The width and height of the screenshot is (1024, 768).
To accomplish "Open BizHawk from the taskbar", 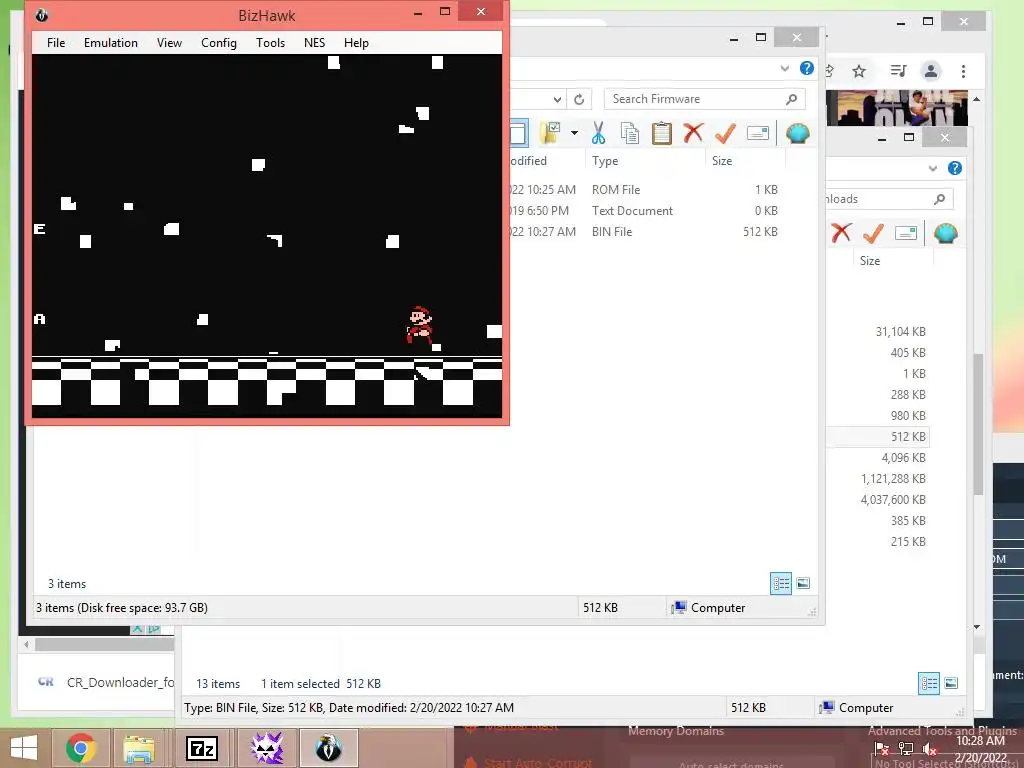I will tap(328, 748).
